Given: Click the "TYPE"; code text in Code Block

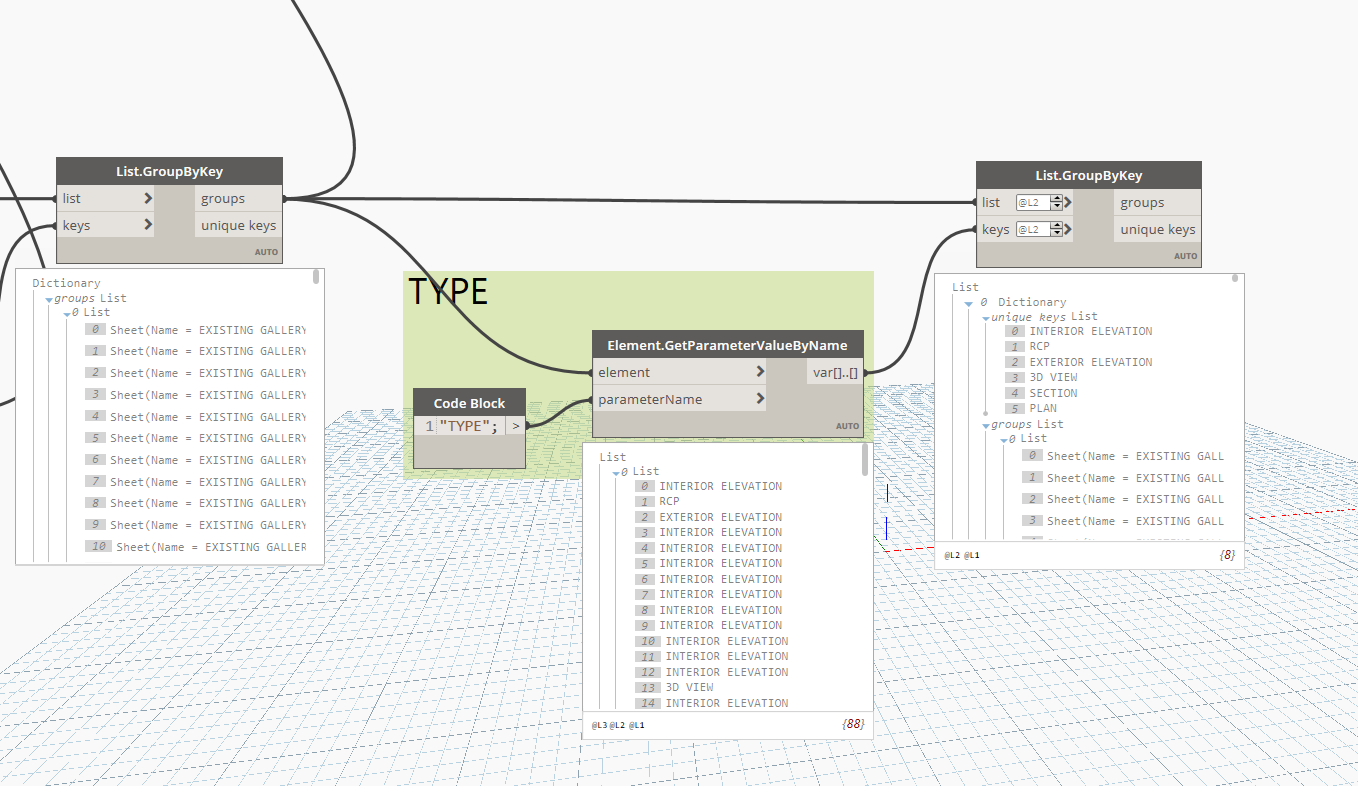Looking at the screenshot, I should coord(469,426).
